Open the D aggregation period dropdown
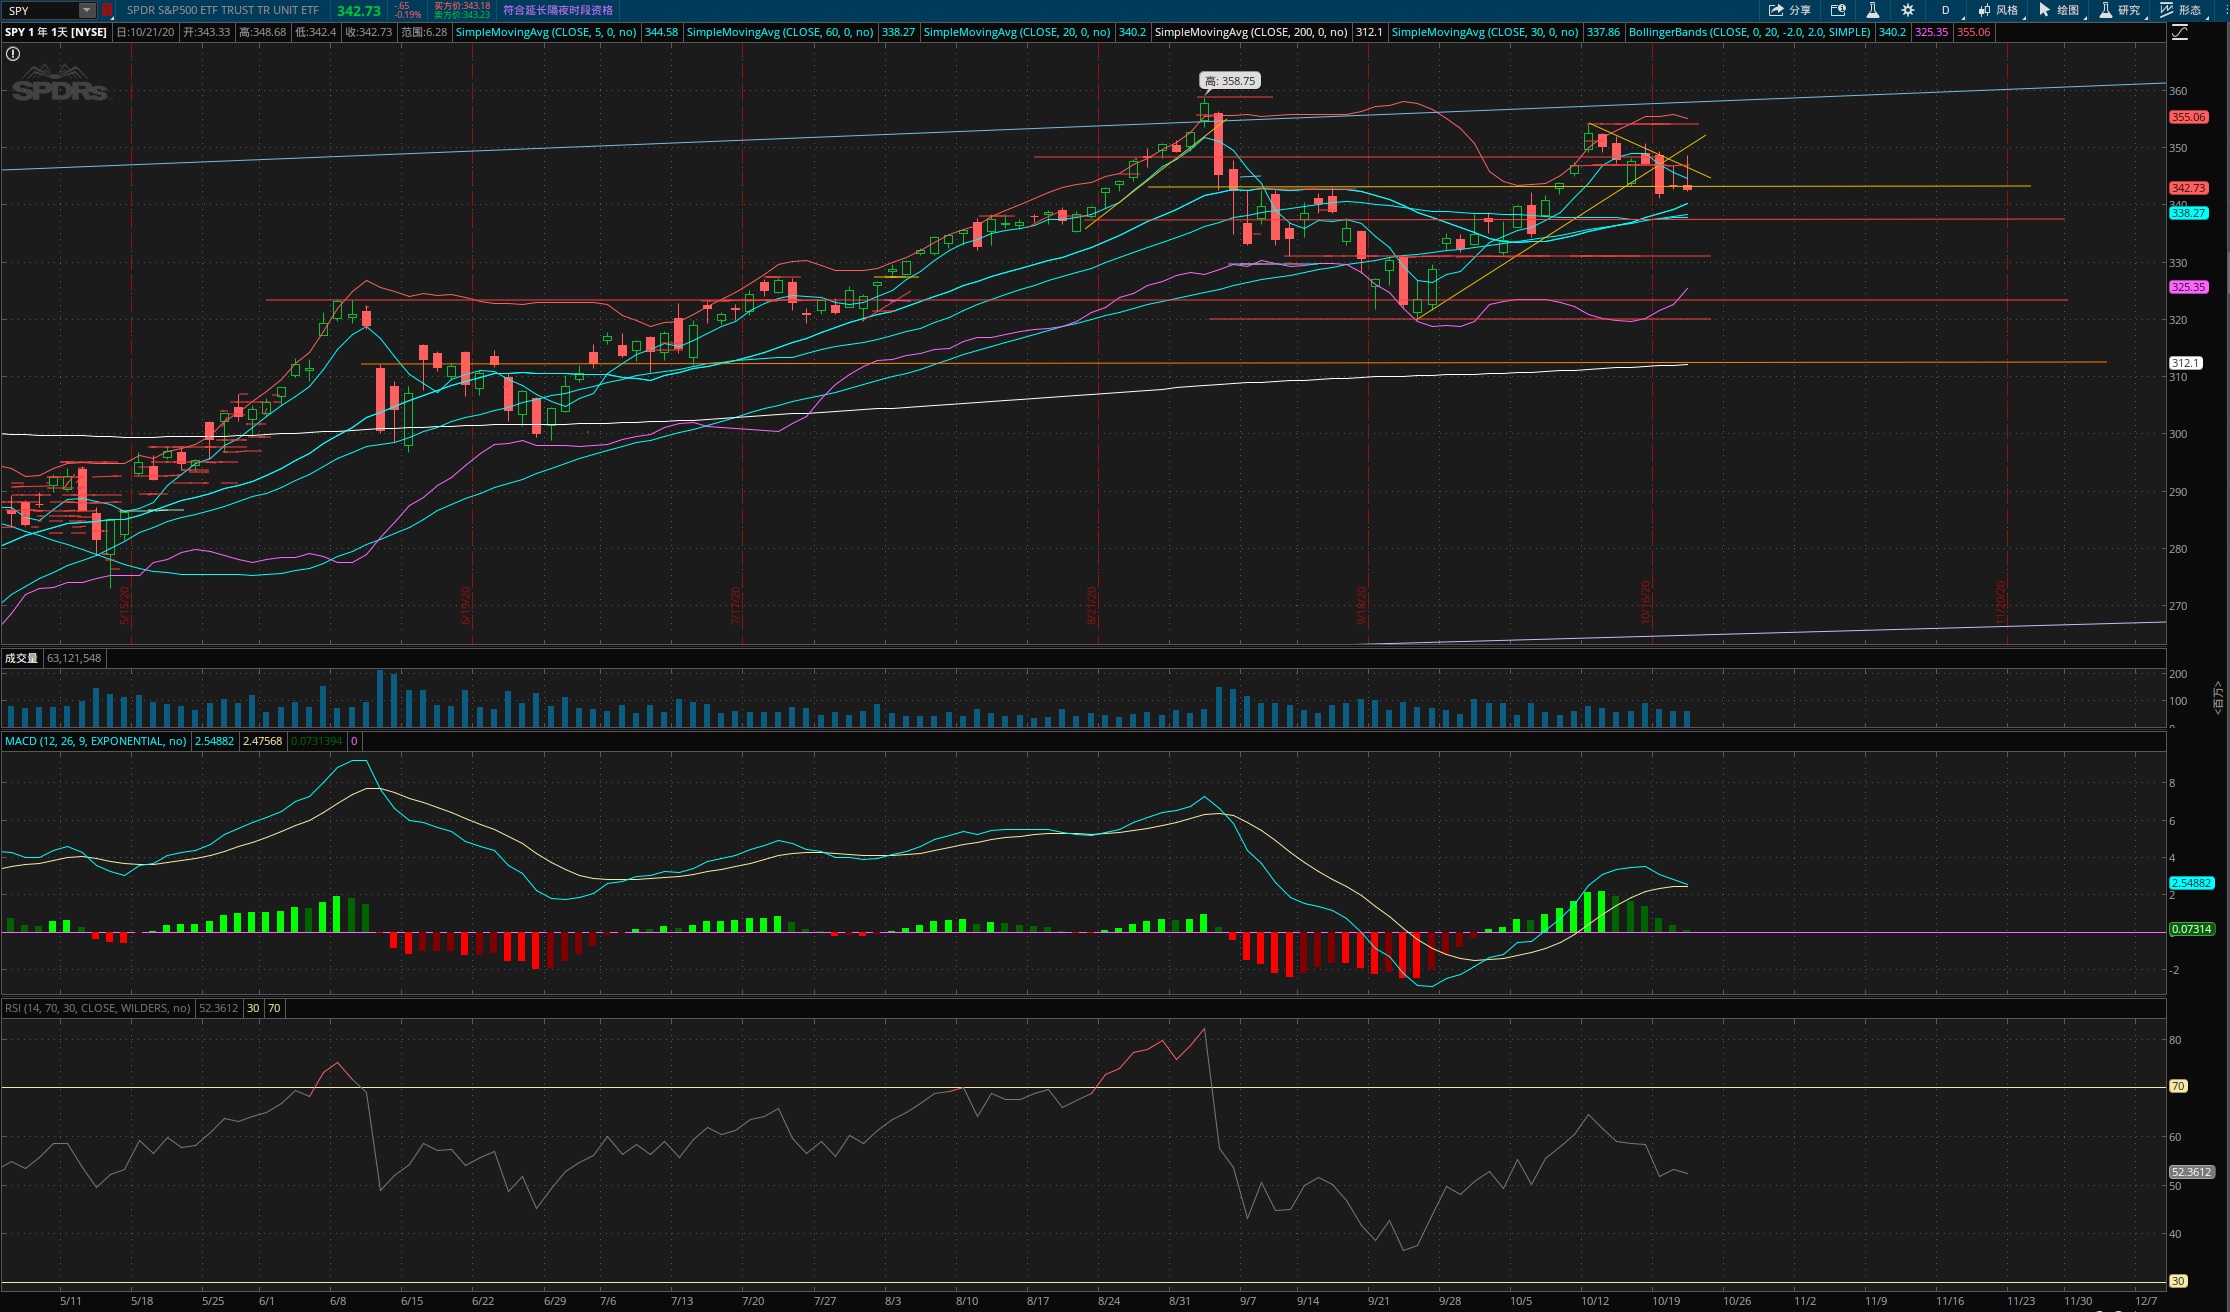The height and width of the screenshot is (1312, 2230). [1948, 10]
